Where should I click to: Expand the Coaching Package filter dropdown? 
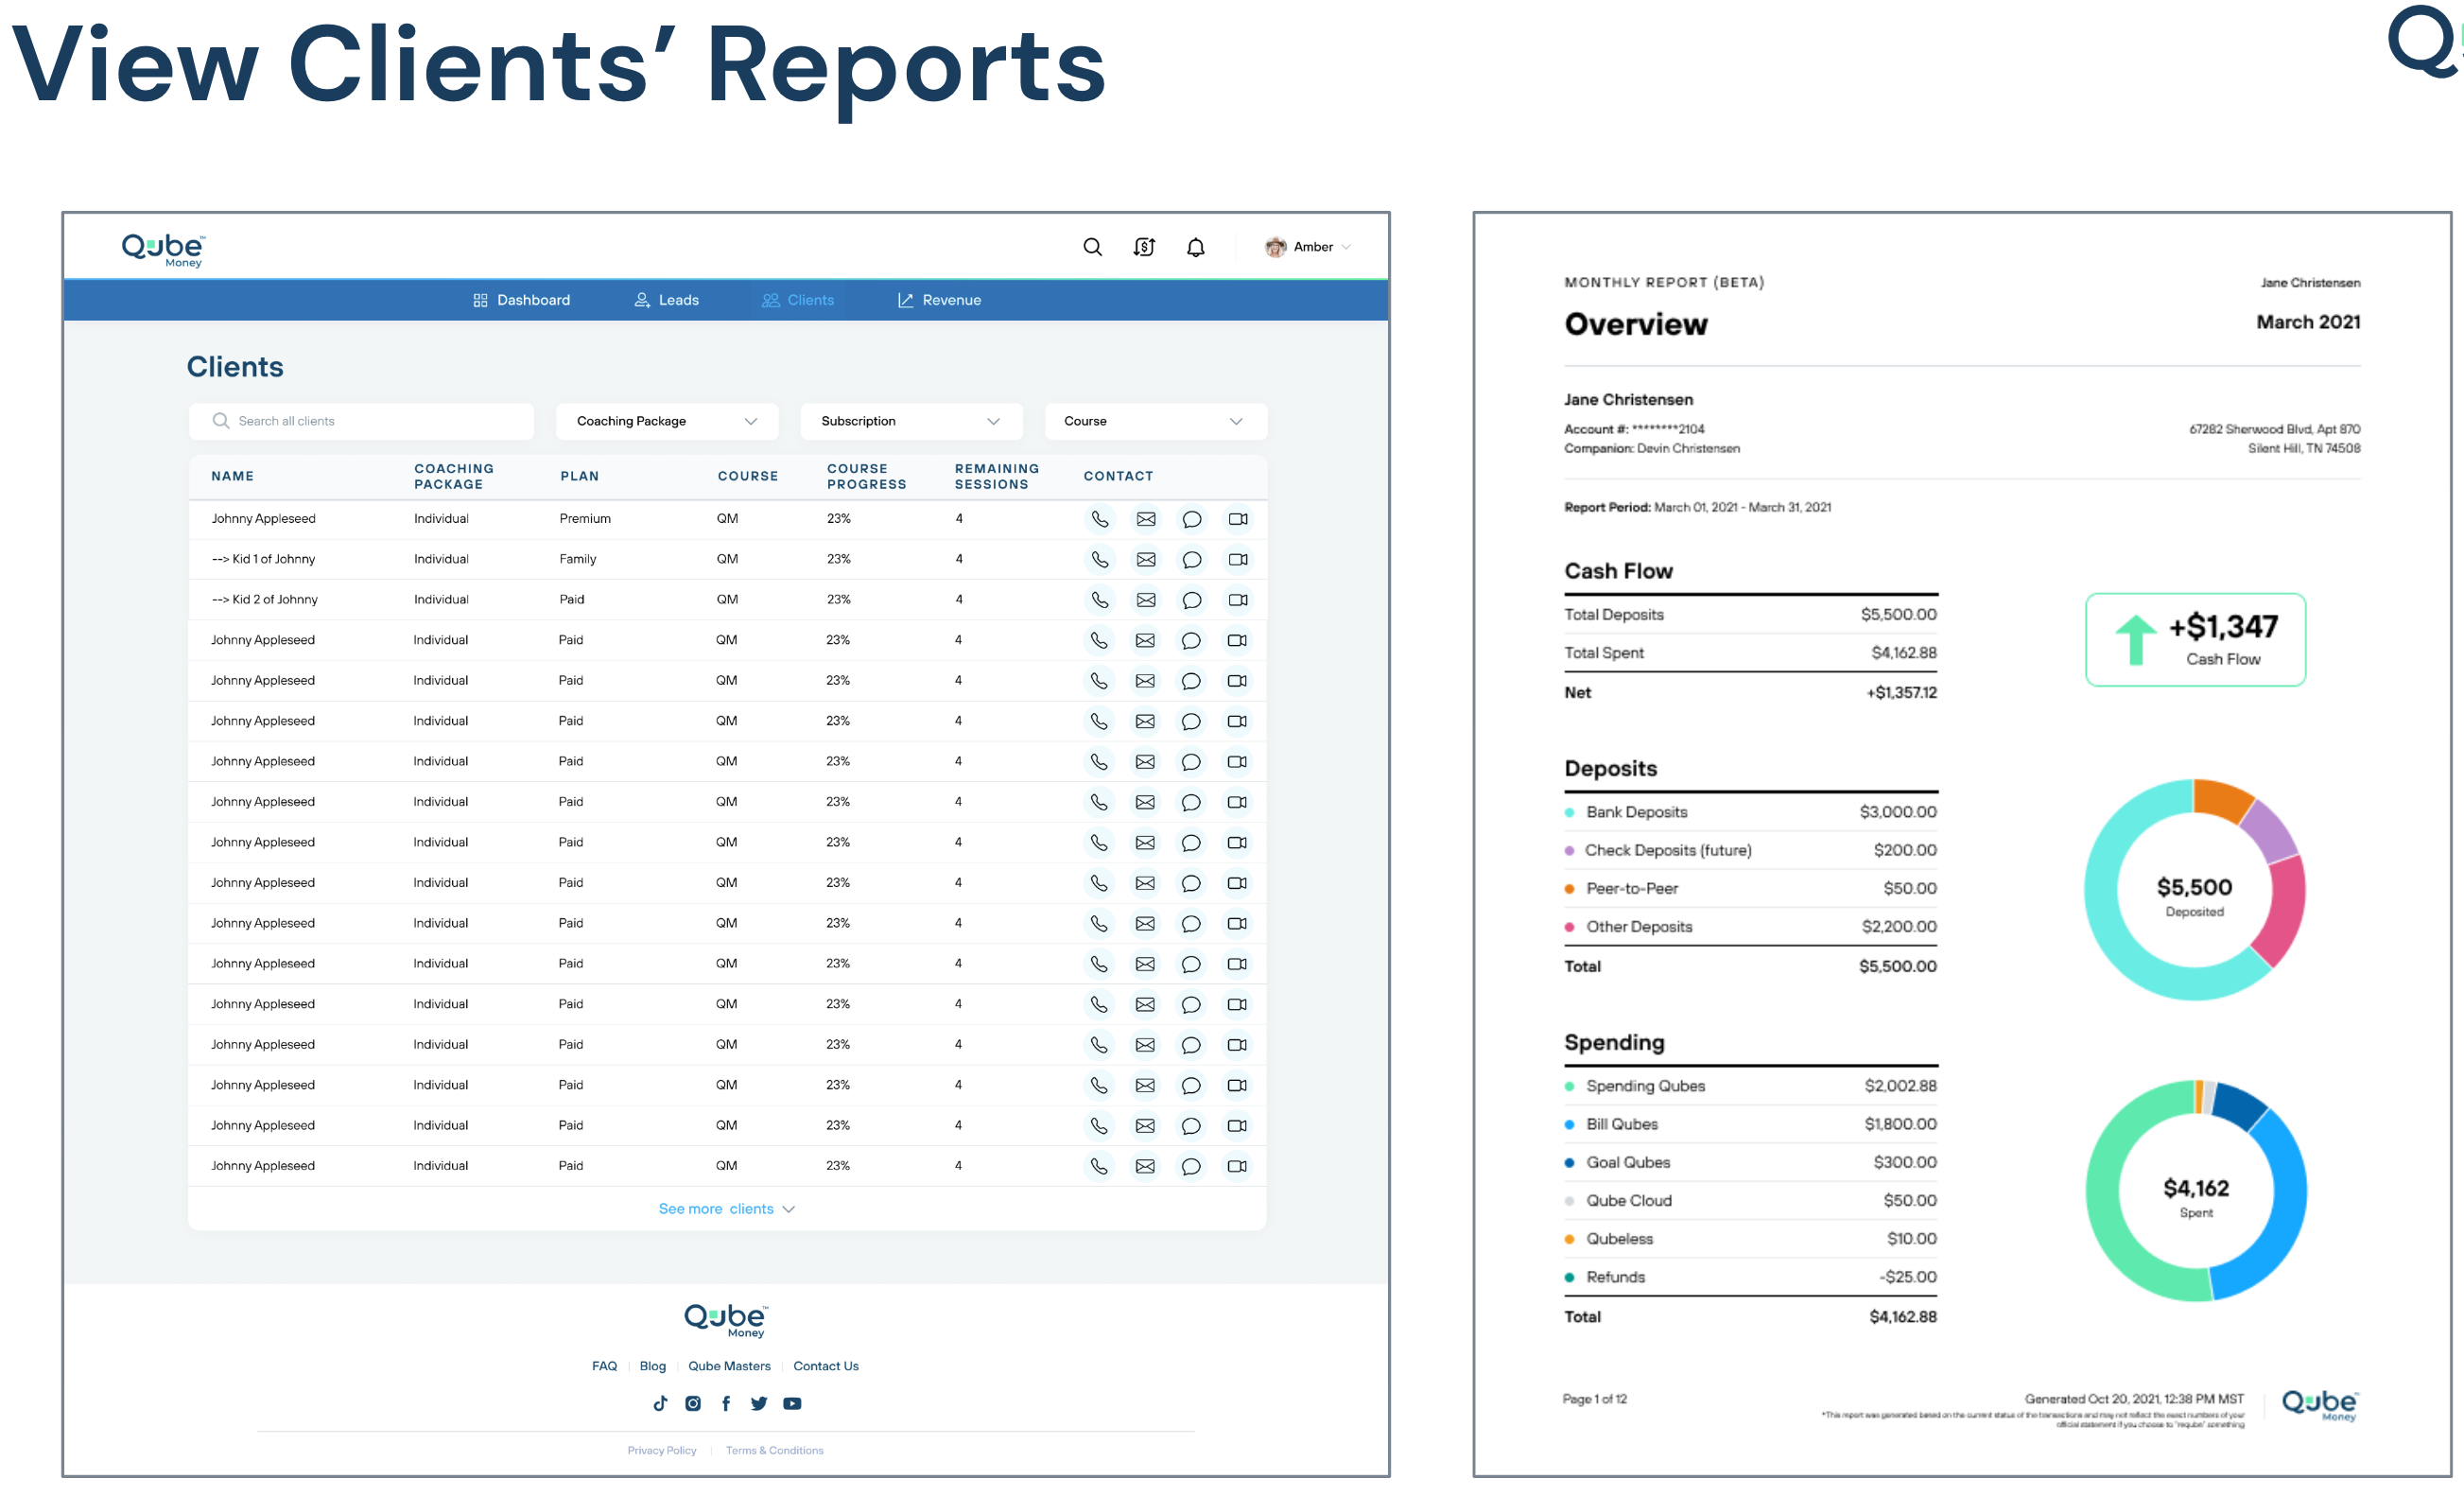coord(667,421)
